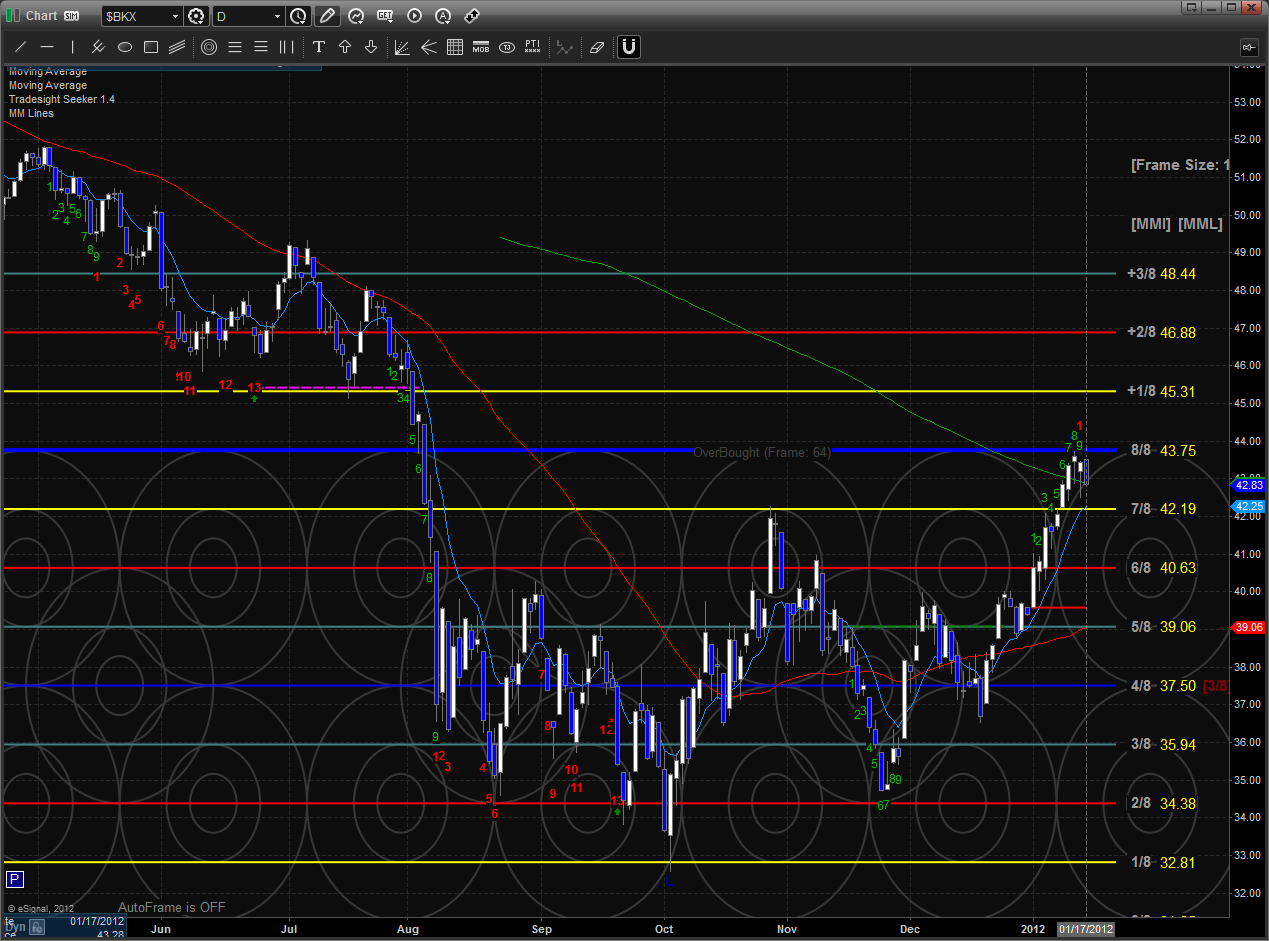
Task: Click the blue P button on chart
Action: tap(15, 880)
